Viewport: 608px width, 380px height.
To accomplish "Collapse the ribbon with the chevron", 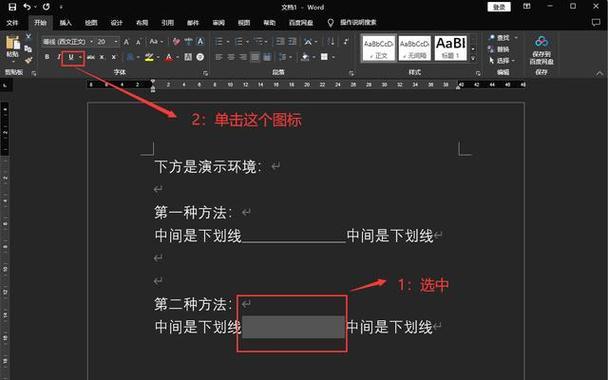I will pos(600,73).
